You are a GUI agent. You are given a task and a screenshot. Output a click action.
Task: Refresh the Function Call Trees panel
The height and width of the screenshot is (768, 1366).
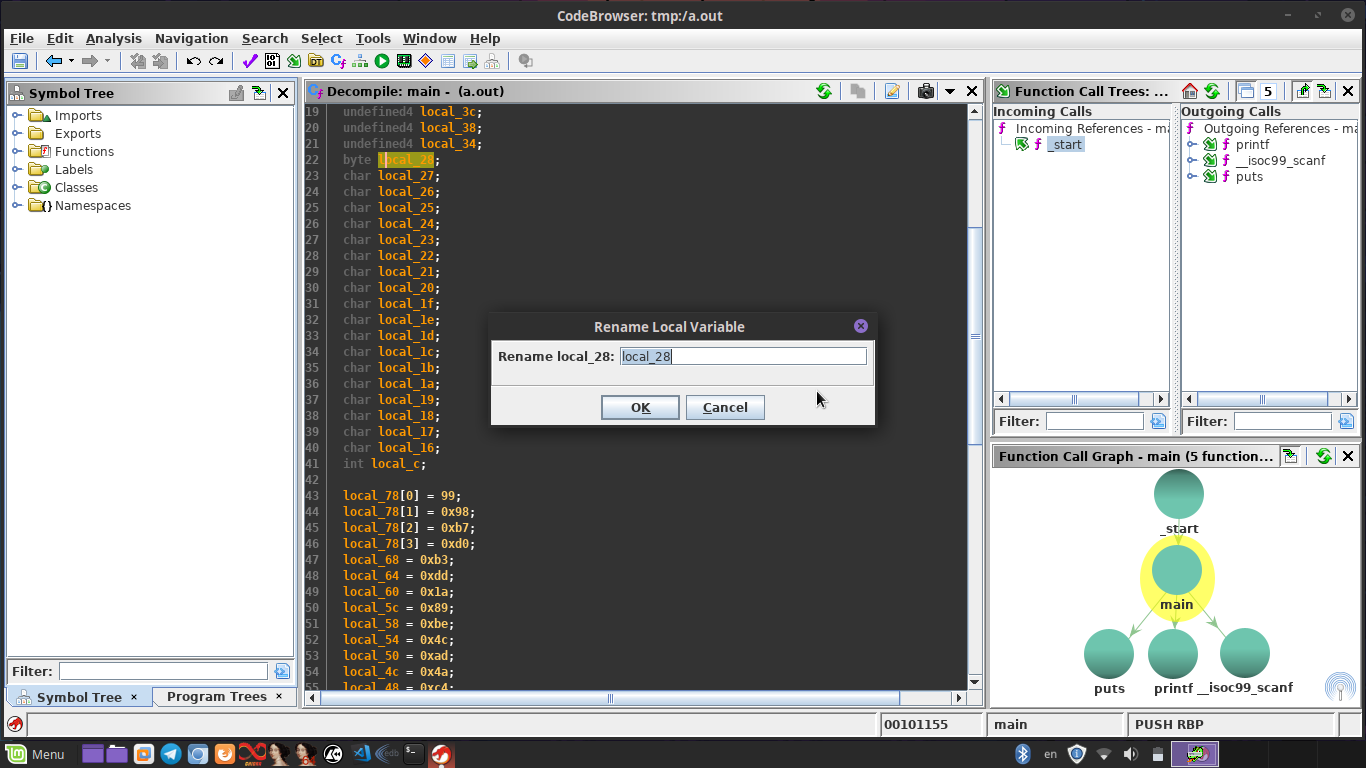pos(1212,91)
